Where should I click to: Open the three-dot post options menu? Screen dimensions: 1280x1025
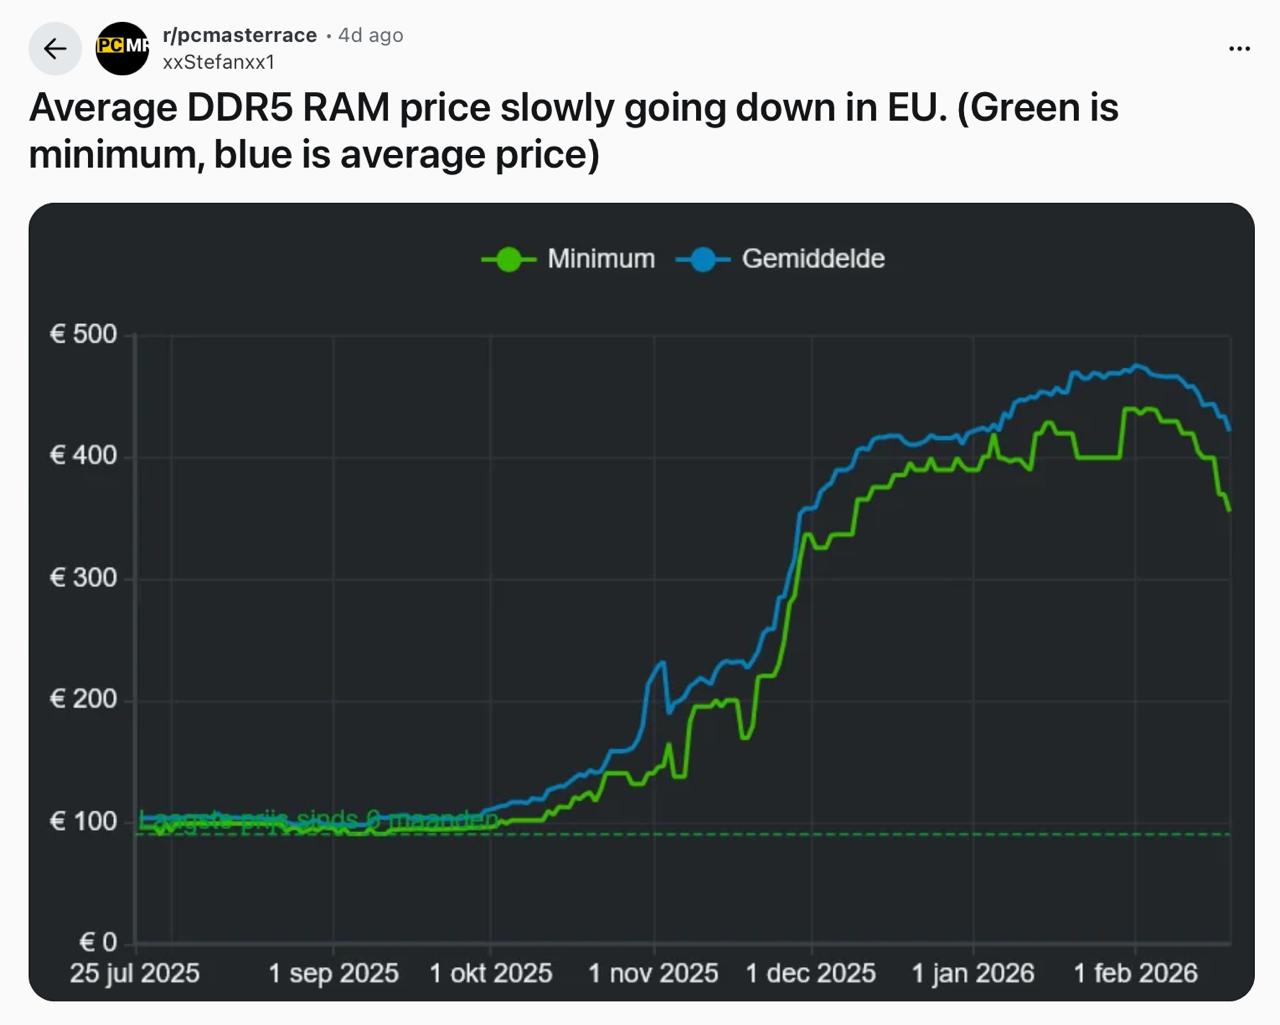click(x=1239, y=48)
